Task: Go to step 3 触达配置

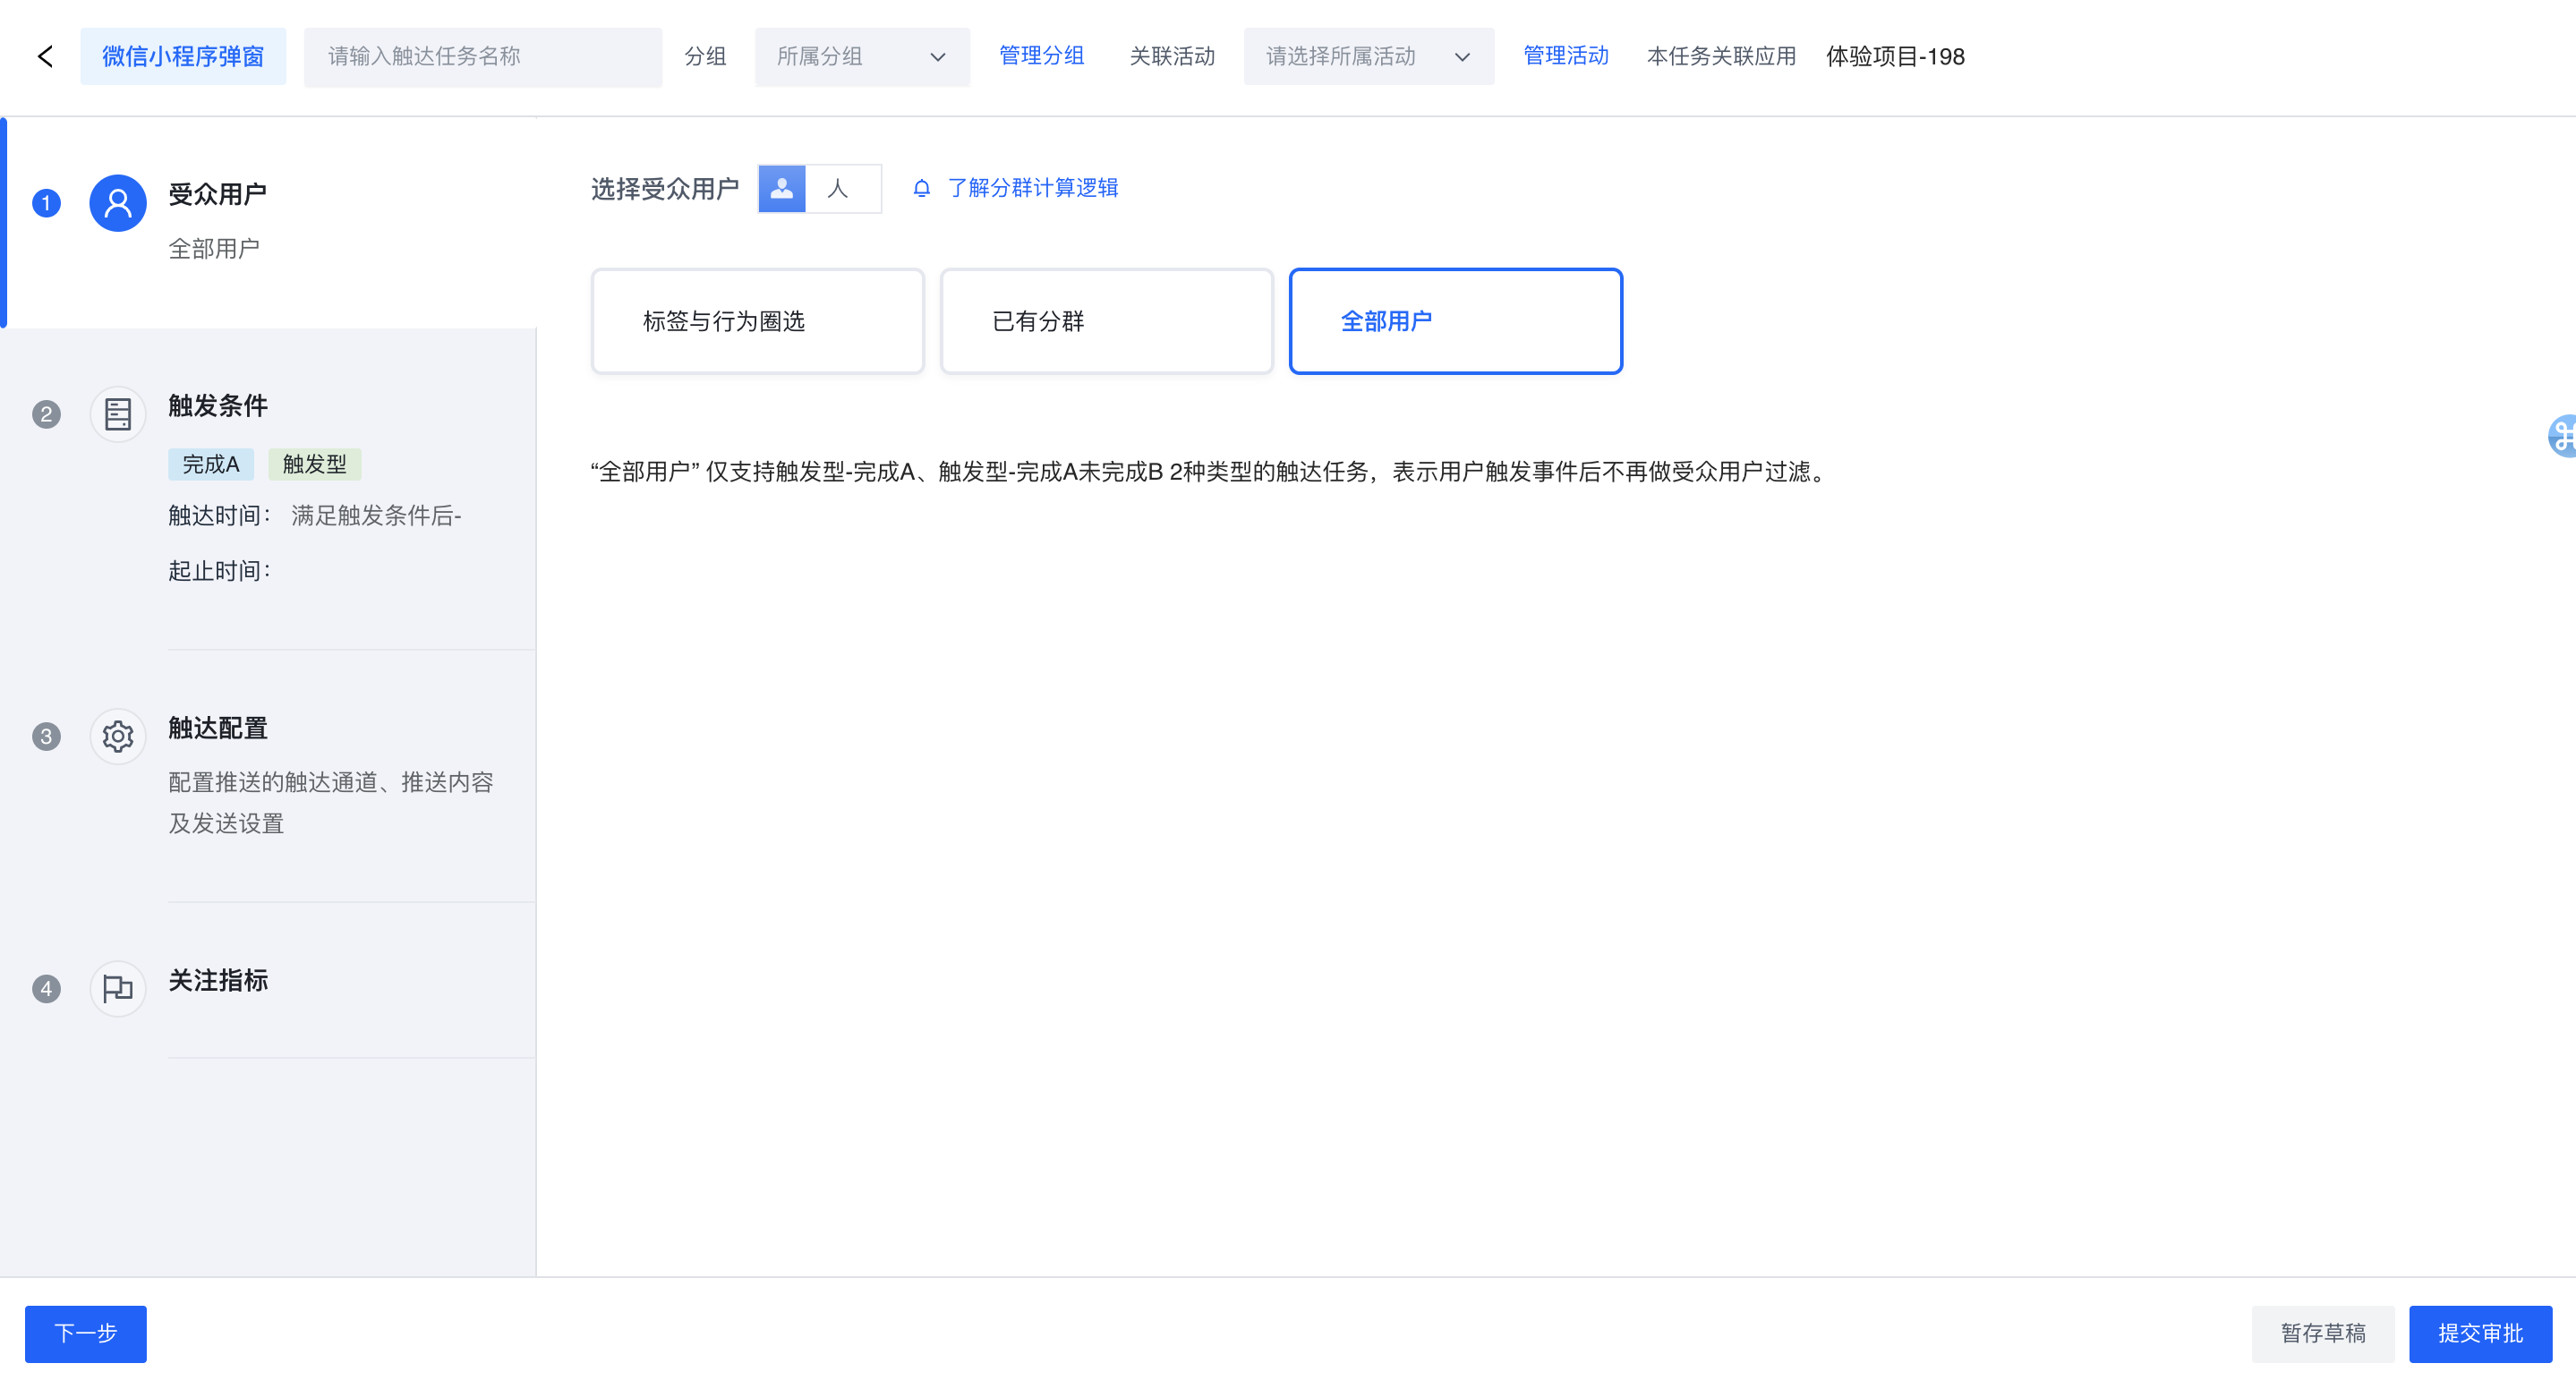Action: point(218,728)
